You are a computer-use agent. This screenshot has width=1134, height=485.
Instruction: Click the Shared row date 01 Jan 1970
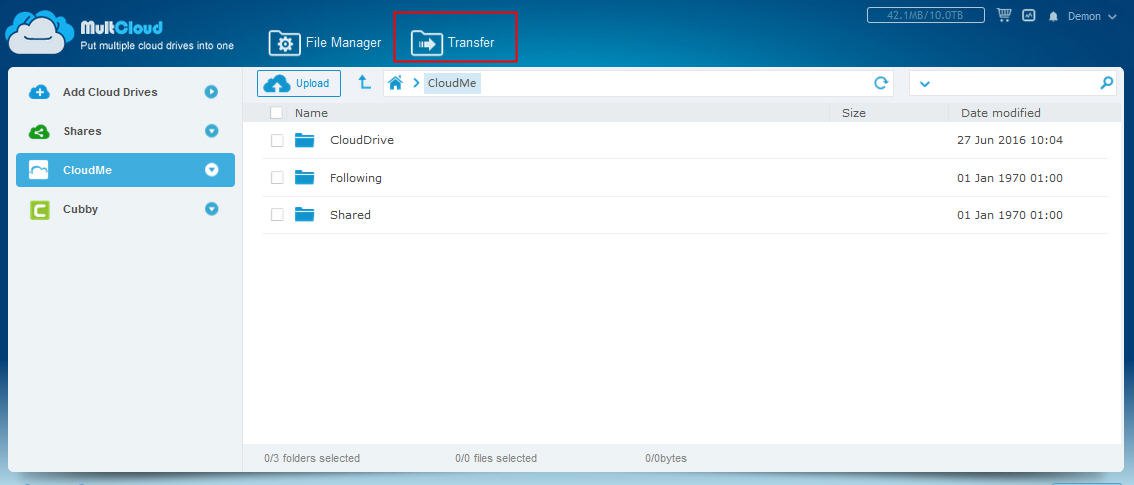tap(1010, 215)
